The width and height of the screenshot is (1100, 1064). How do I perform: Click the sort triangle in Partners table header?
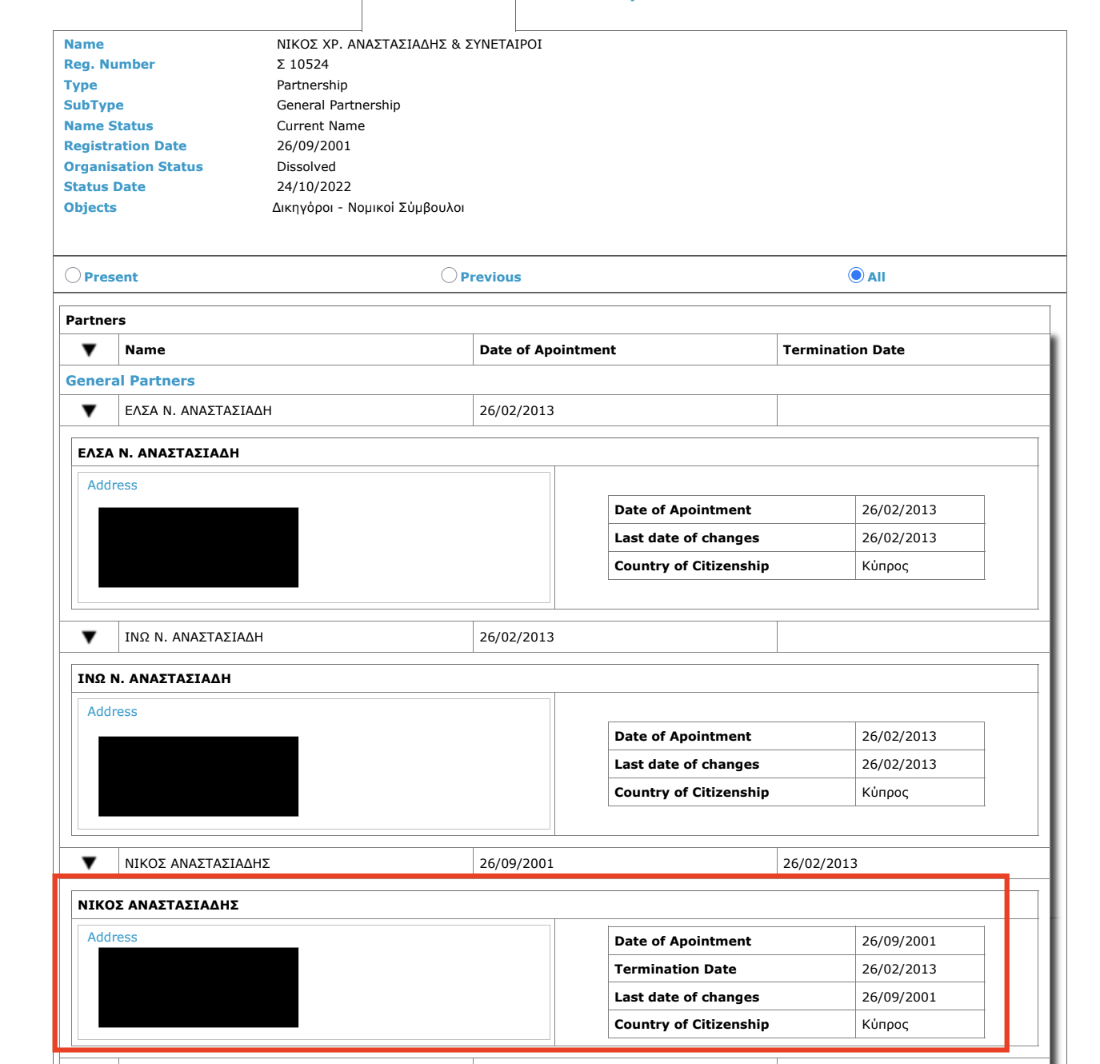(x=89, y=350)
